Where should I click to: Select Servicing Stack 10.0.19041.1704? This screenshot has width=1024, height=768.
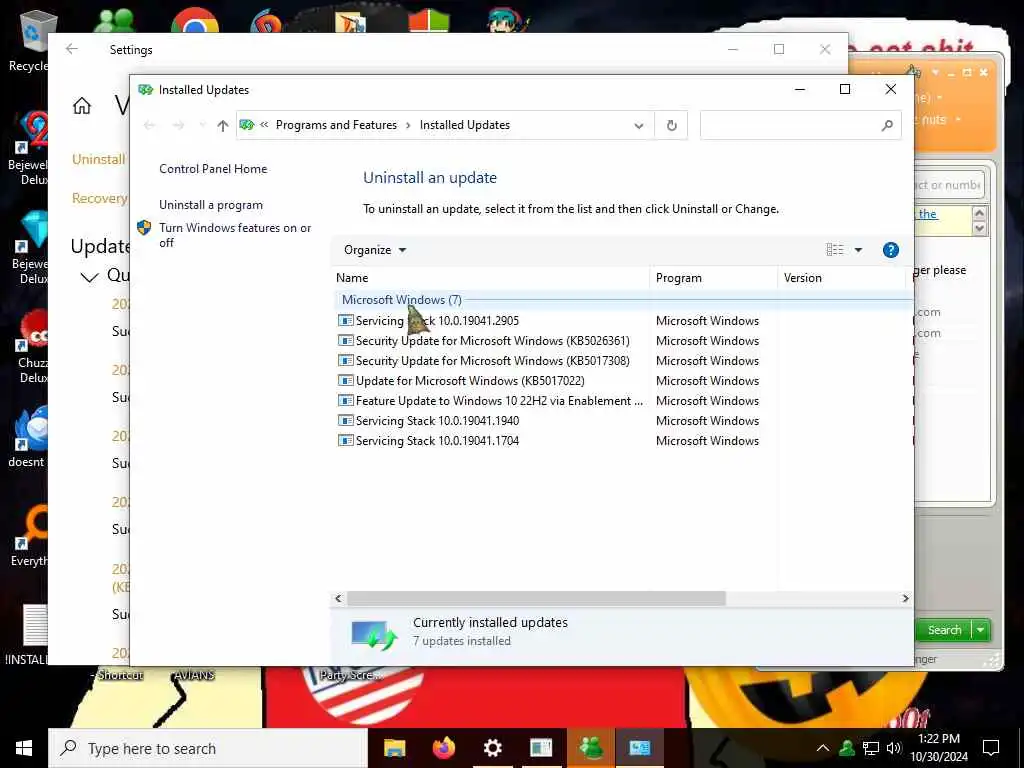pos(428,441)
